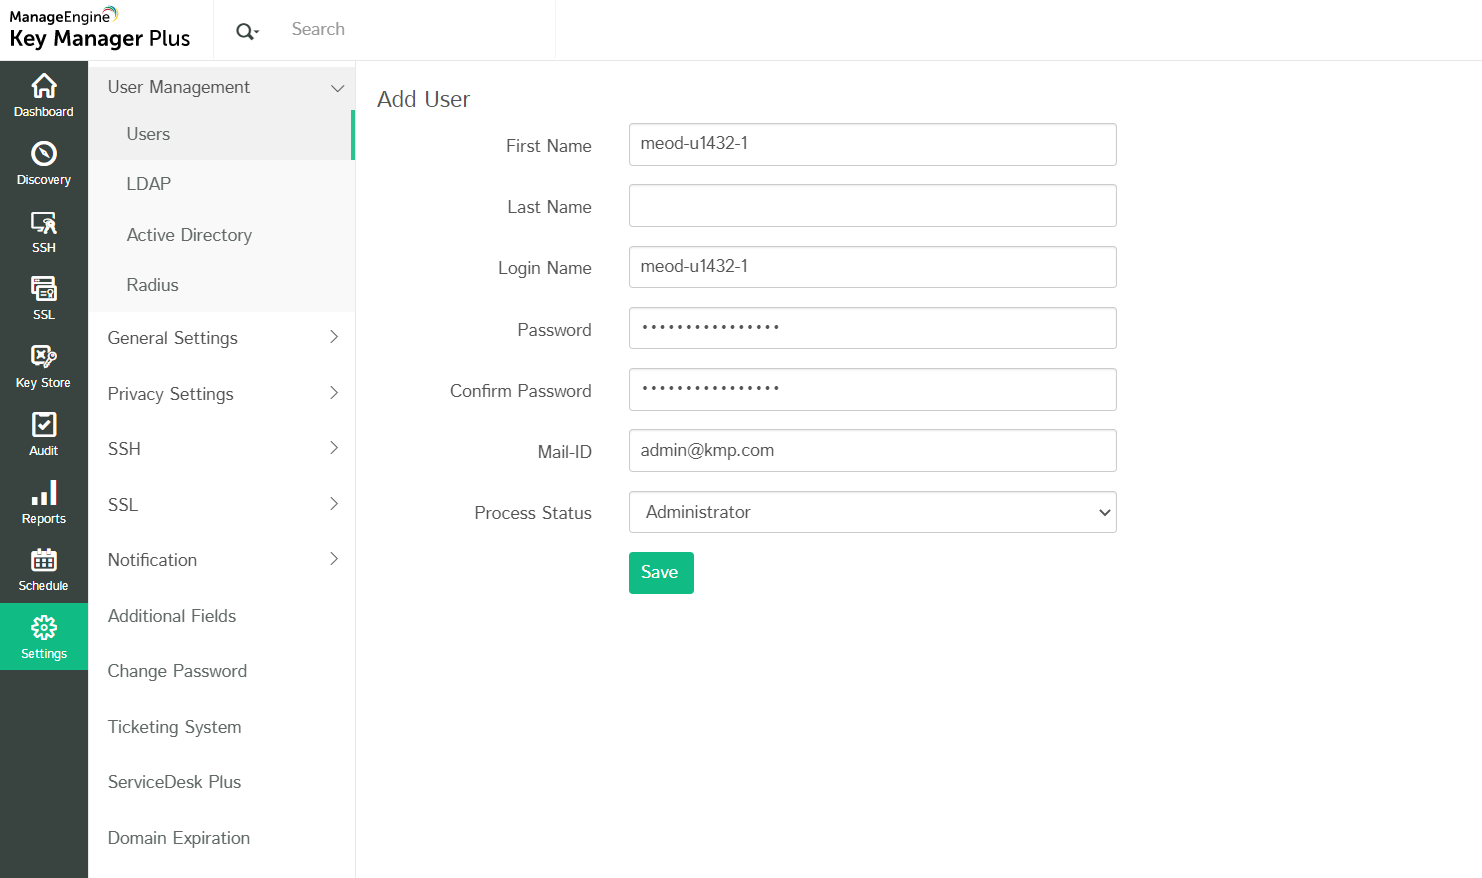Go to the Discovery section icon

point(44,155)
